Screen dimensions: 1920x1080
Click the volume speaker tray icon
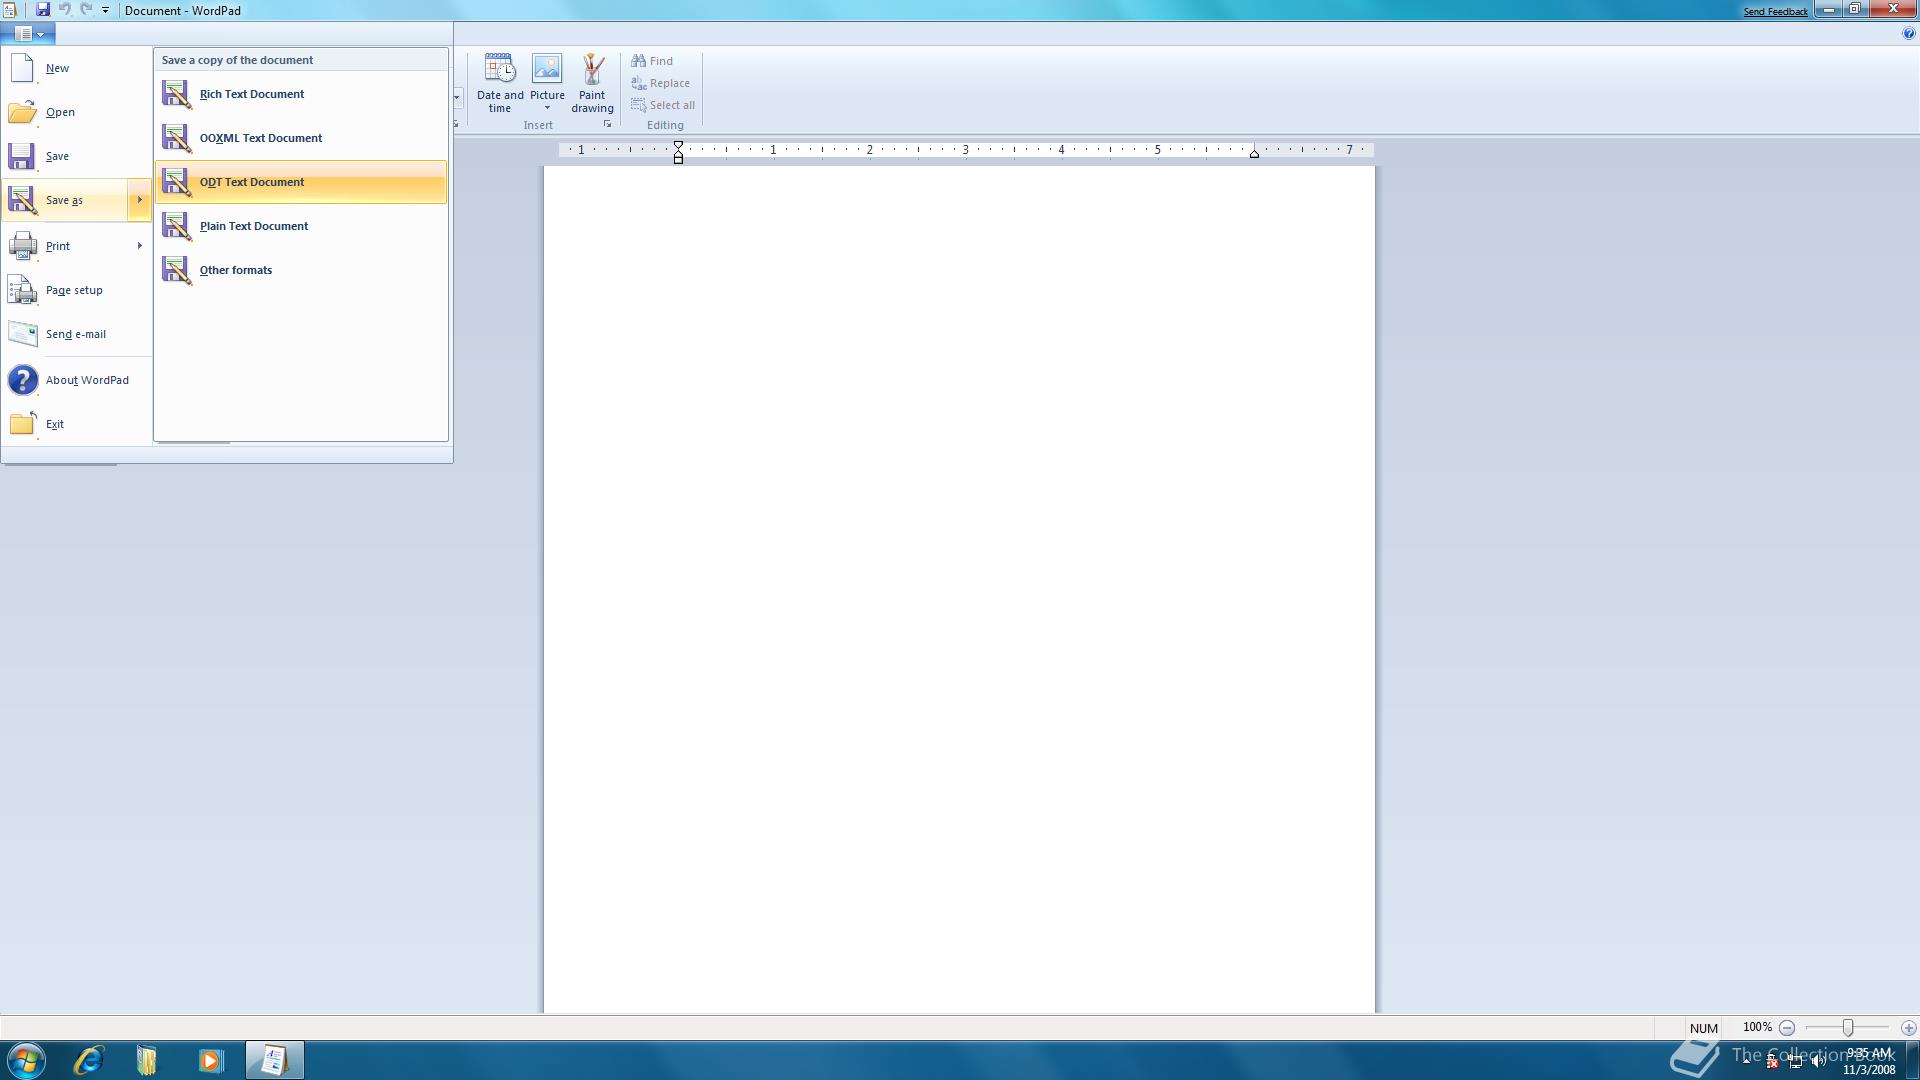(1818, 1062)
